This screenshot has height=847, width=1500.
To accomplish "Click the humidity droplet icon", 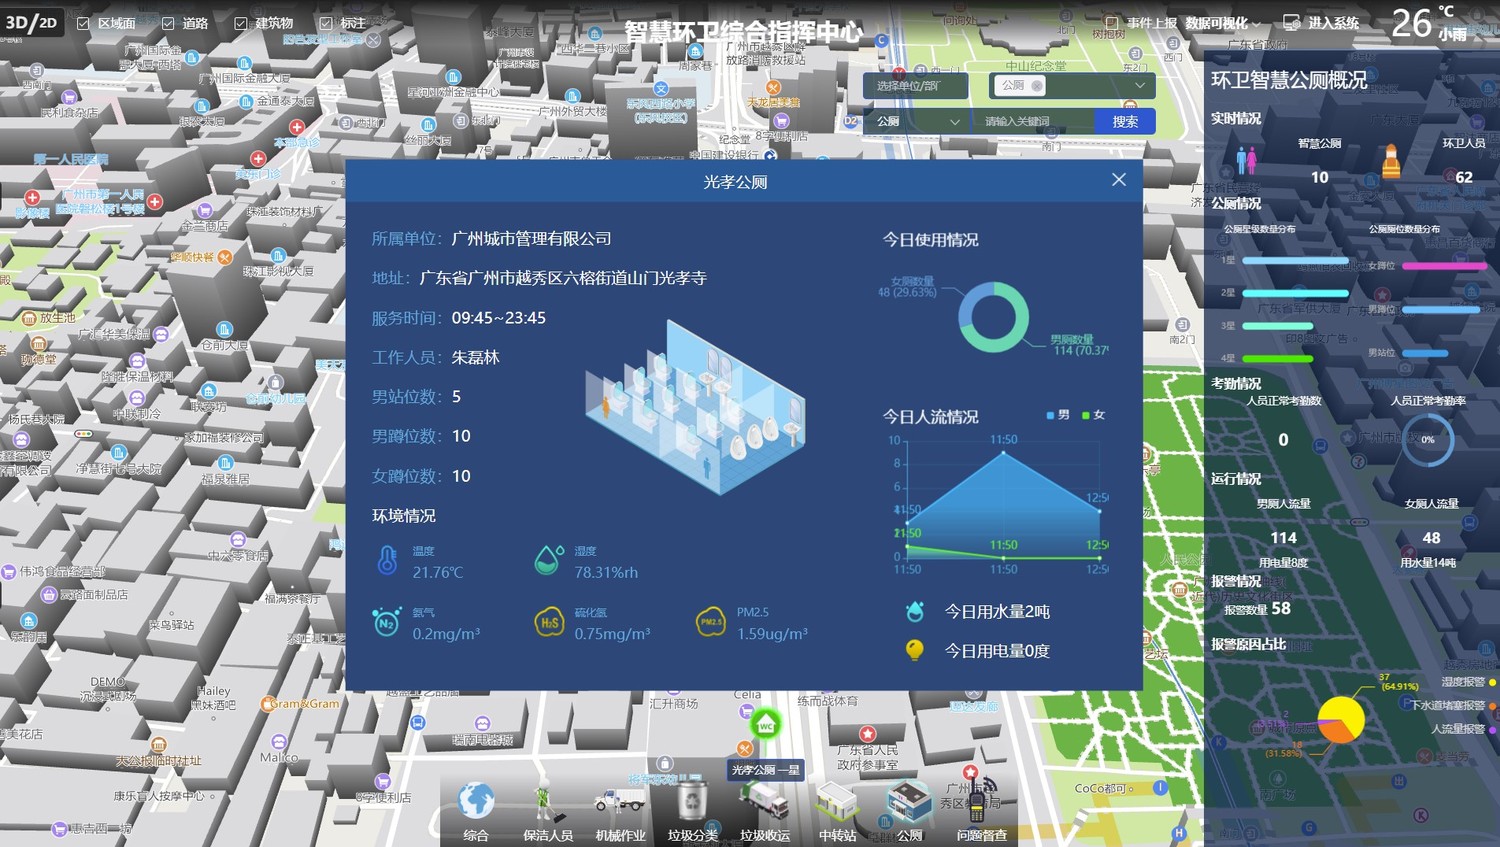I will tap(548, 560).
